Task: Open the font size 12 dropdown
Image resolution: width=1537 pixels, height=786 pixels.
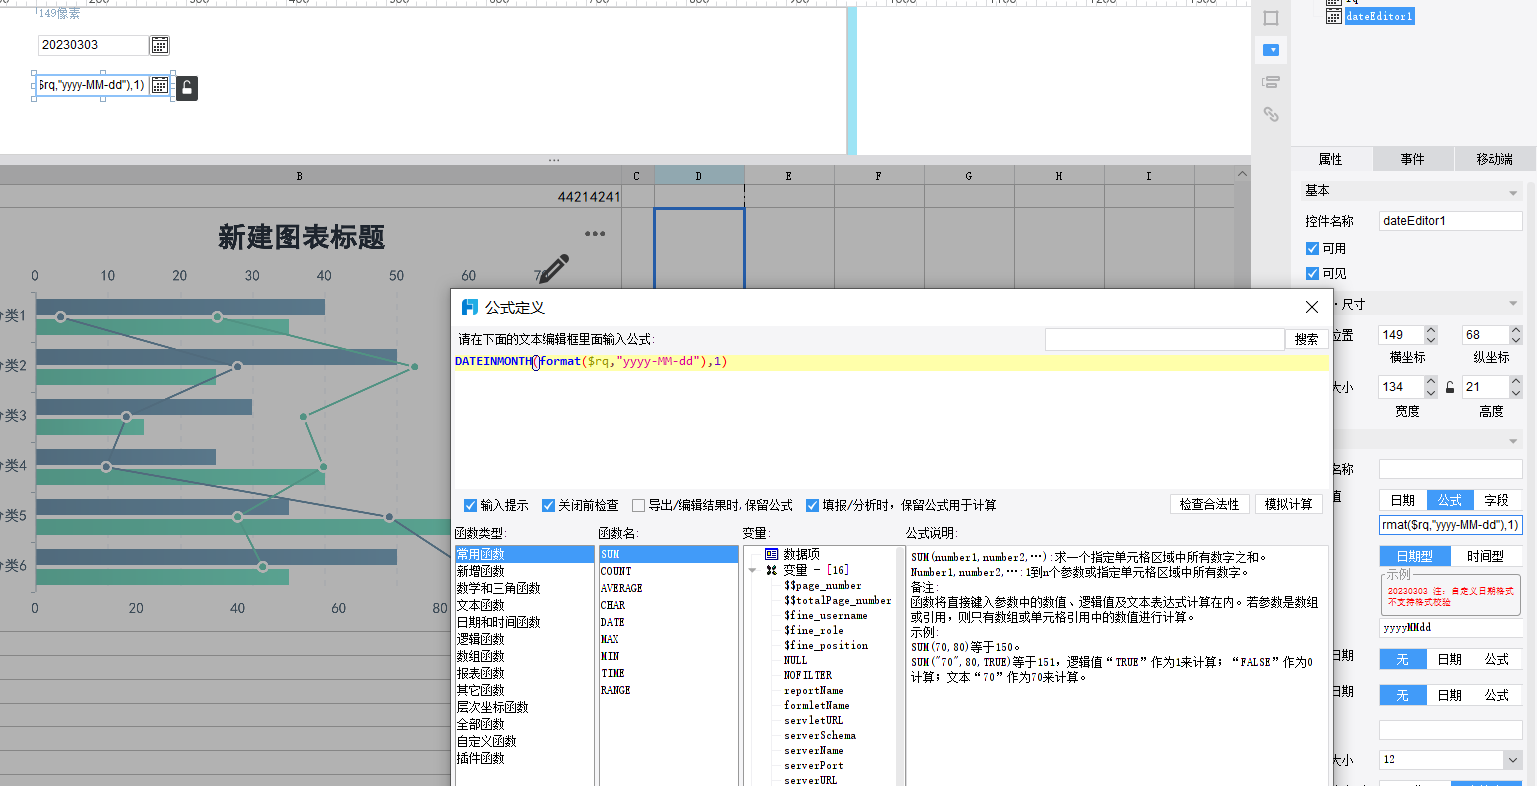Action: tap(1511, 760)
